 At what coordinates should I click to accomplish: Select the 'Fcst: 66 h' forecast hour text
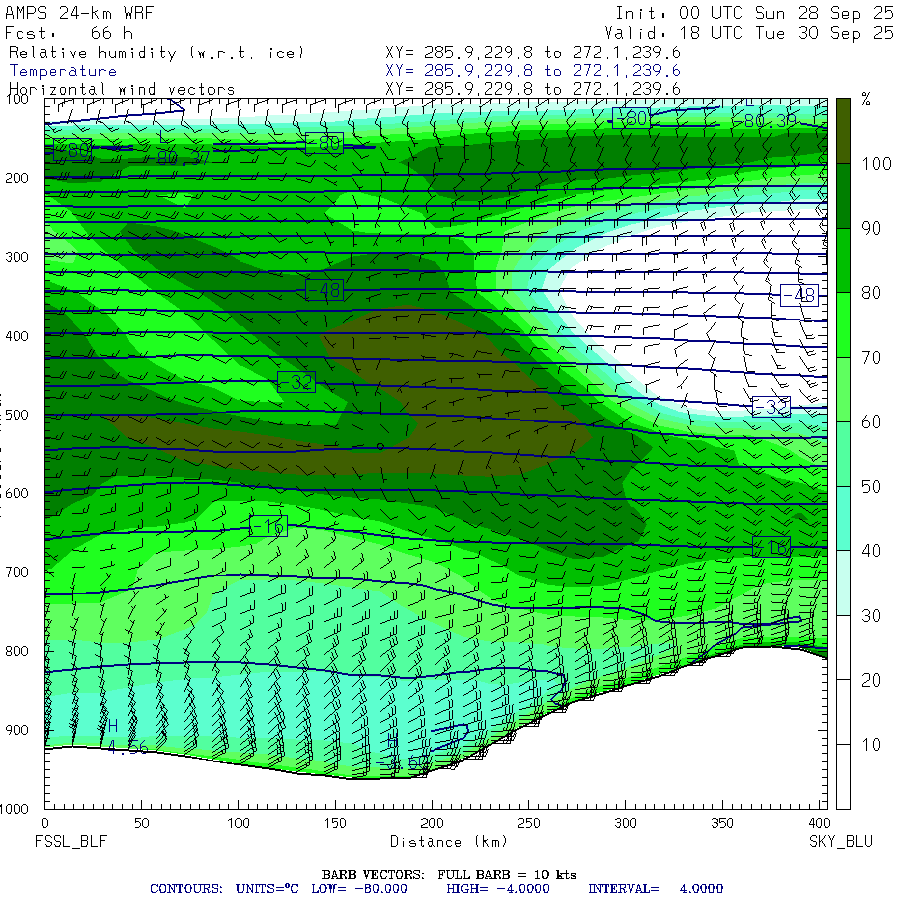[x=69, y=33]
